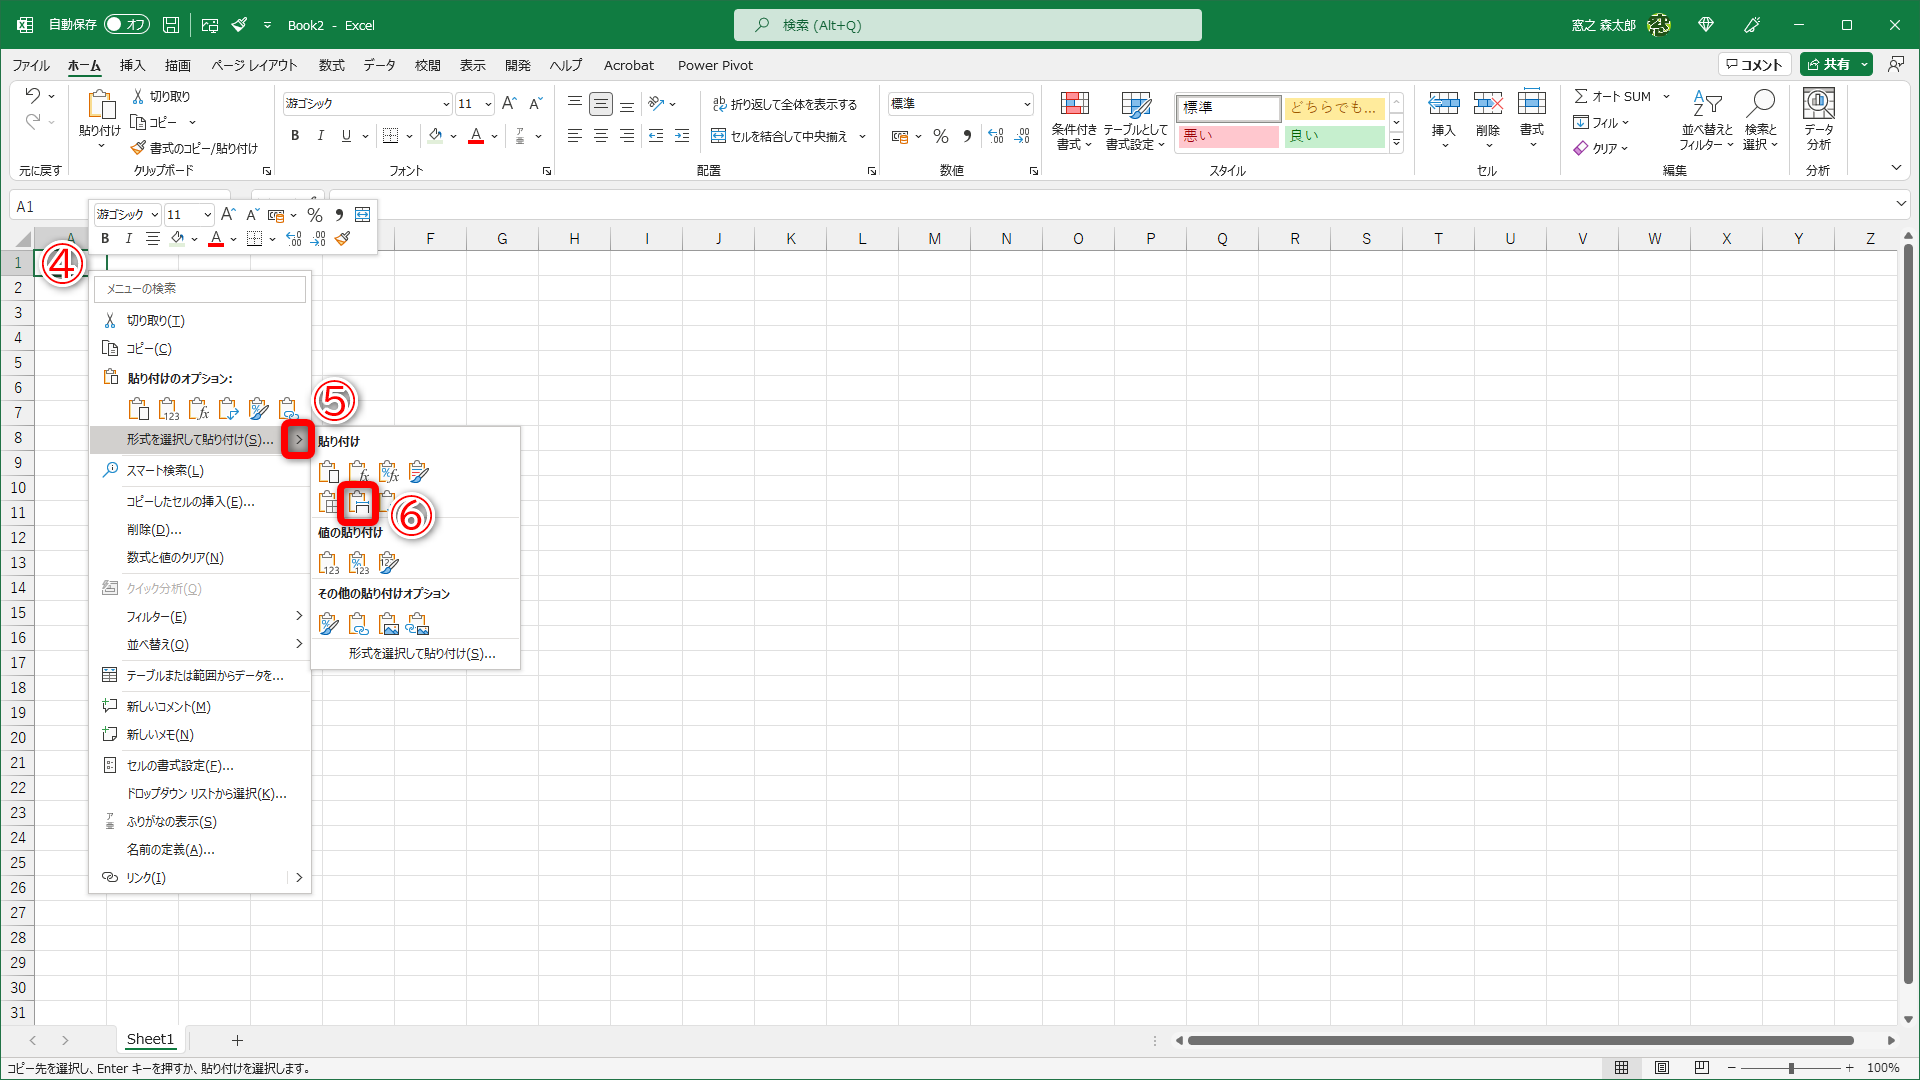
Task: Expand the number format combo box
Action: 1027,104
